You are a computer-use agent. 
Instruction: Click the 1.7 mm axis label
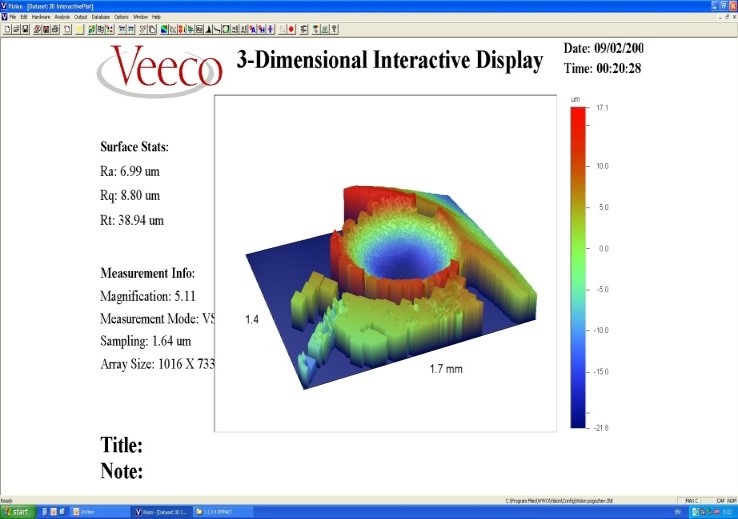pos(446,369)
